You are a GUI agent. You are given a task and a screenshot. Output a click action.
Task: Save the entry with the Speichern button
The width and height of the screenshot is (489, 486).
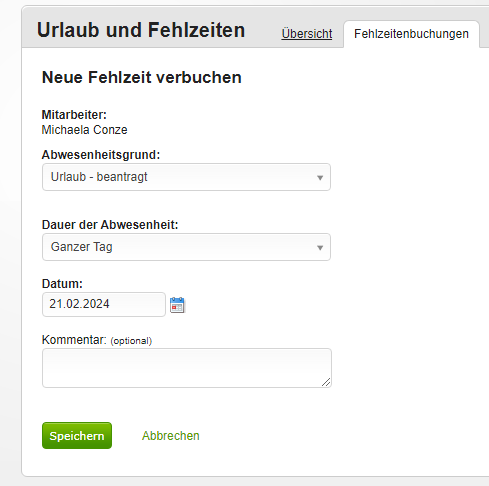(x=77, y=436)
